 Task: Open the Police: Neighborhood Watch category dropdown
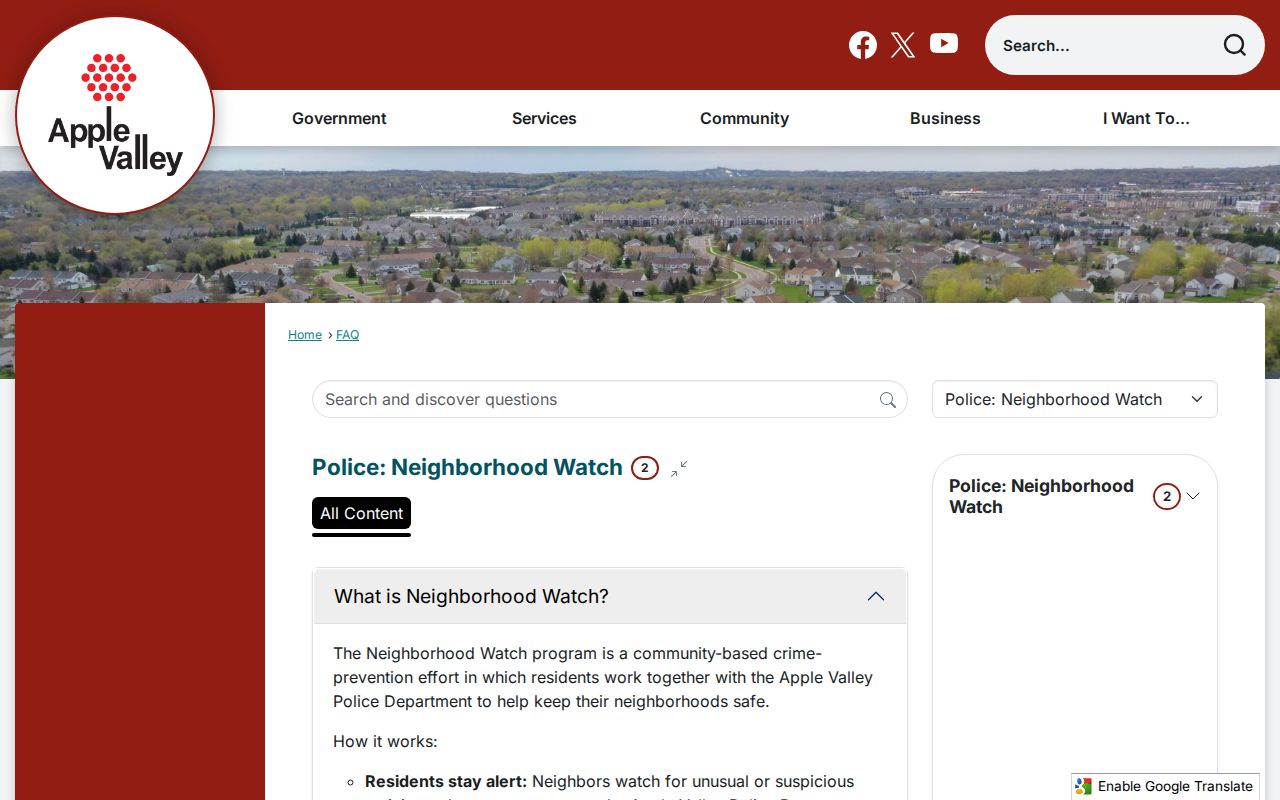[x=1075, y=399]
